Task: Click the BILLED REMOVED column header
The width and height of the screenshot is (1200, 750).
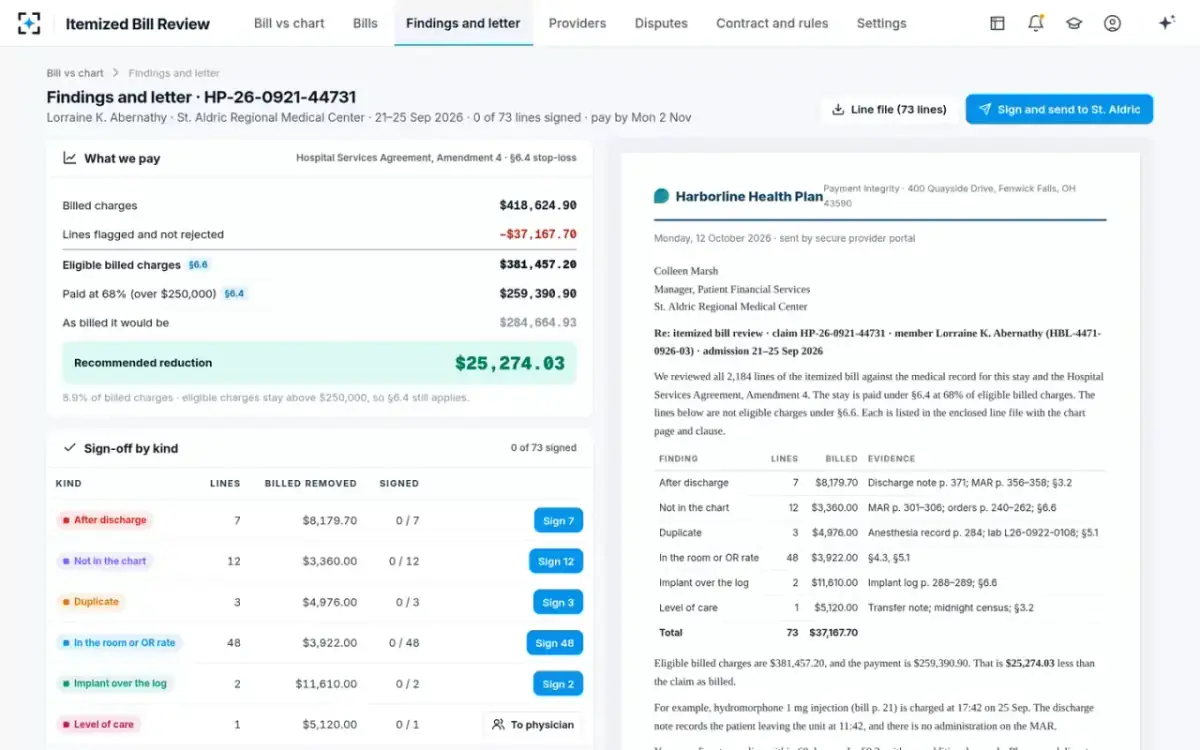Action: [311, 483]
